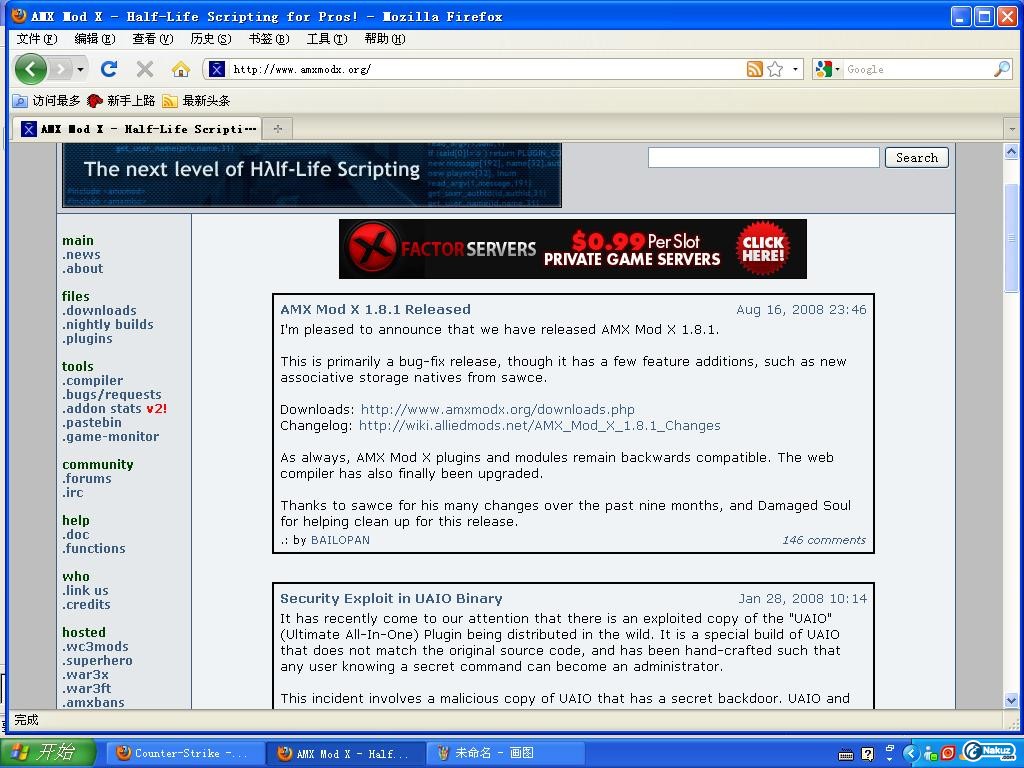This screenshot has height=768, width=1024.
Task: Open the 146 comments link
Action: 824,540
